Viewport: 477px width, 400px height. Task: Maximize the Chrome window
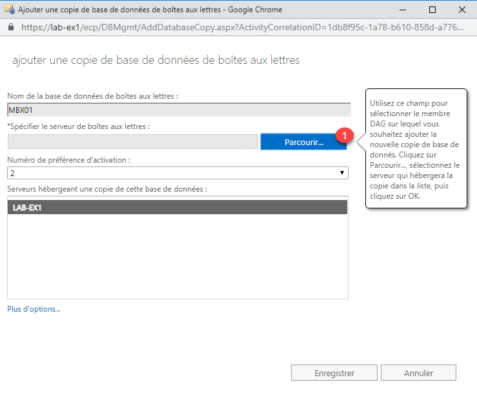pos(432,10)
